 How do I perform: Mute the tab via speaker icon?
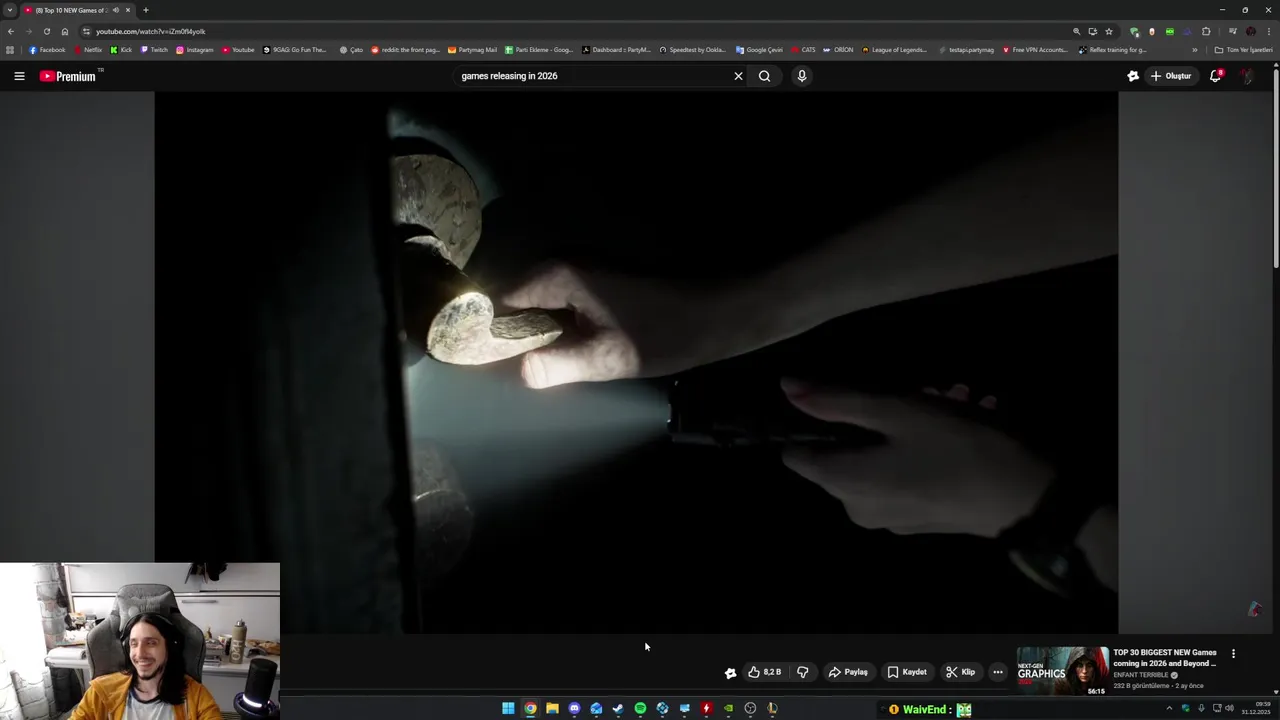[x=115, y=10]
